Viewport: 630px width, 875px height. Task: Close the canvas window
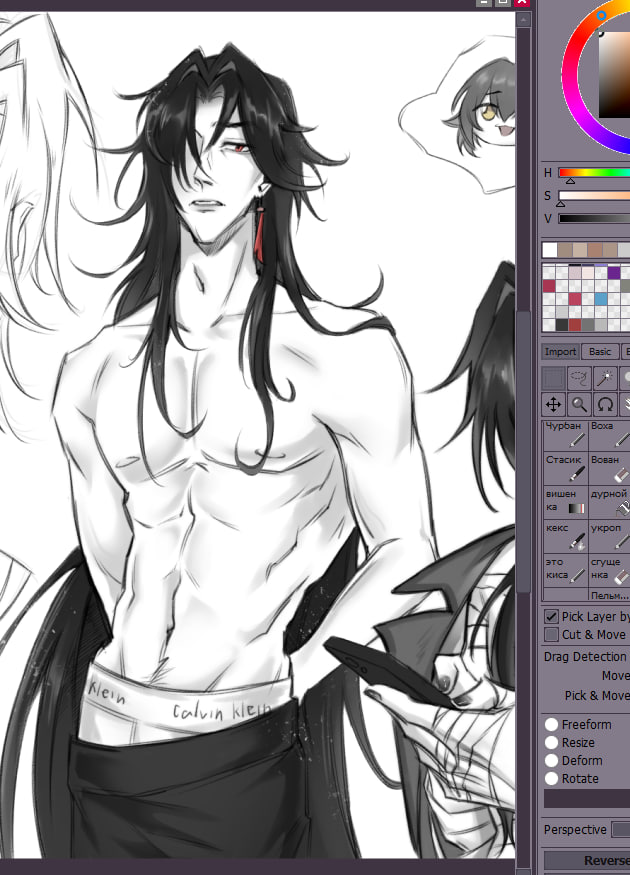(x=522, y=2)
